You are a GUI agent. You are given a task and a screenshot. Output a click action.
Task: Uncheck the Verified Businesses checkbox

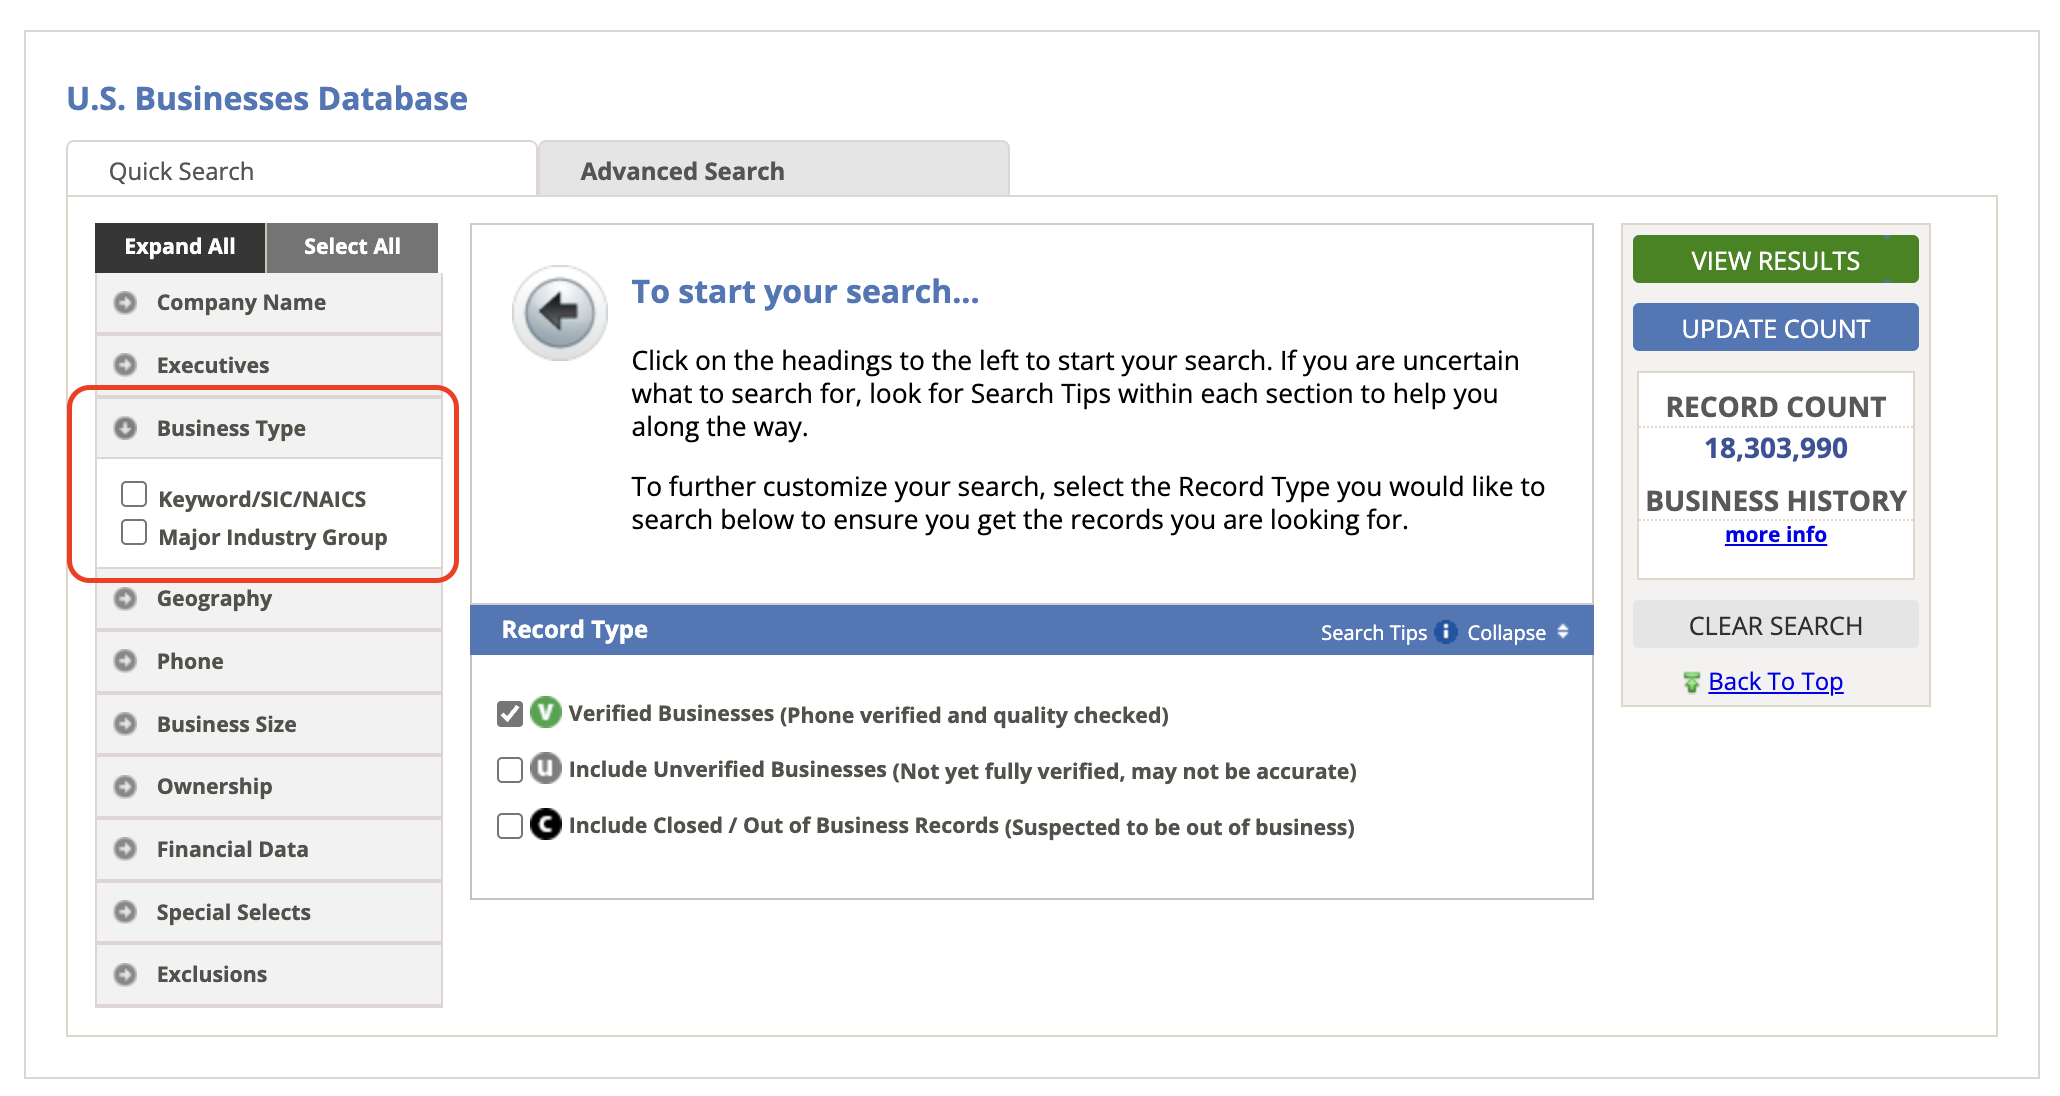510,714
